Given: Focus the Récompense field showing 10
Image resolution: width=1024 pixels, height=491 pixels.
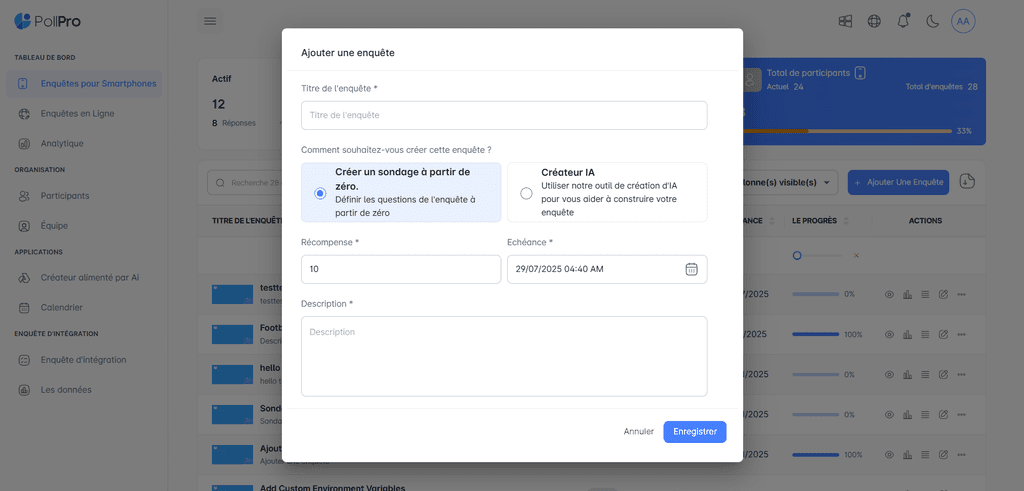Looking at the screenshot, I should (x=401, y=269).
